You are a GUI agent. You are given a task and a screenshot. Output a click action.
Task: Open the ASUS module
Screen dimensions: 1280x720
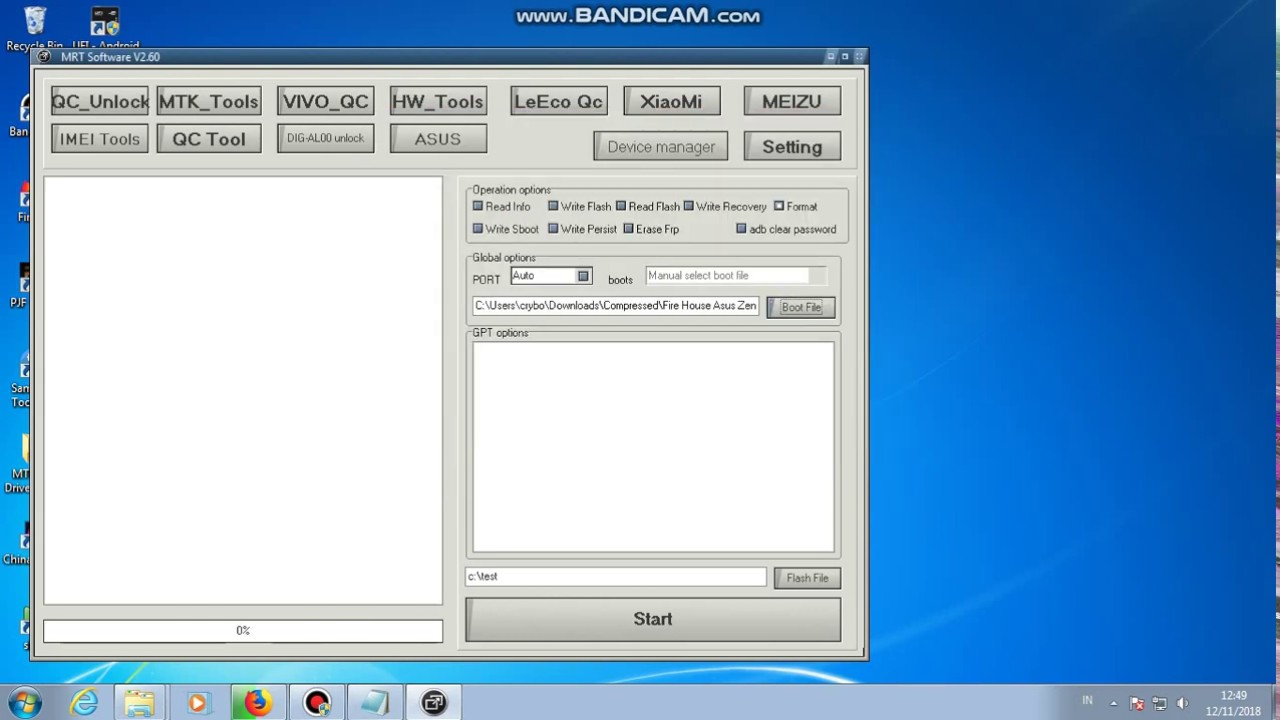438,139
